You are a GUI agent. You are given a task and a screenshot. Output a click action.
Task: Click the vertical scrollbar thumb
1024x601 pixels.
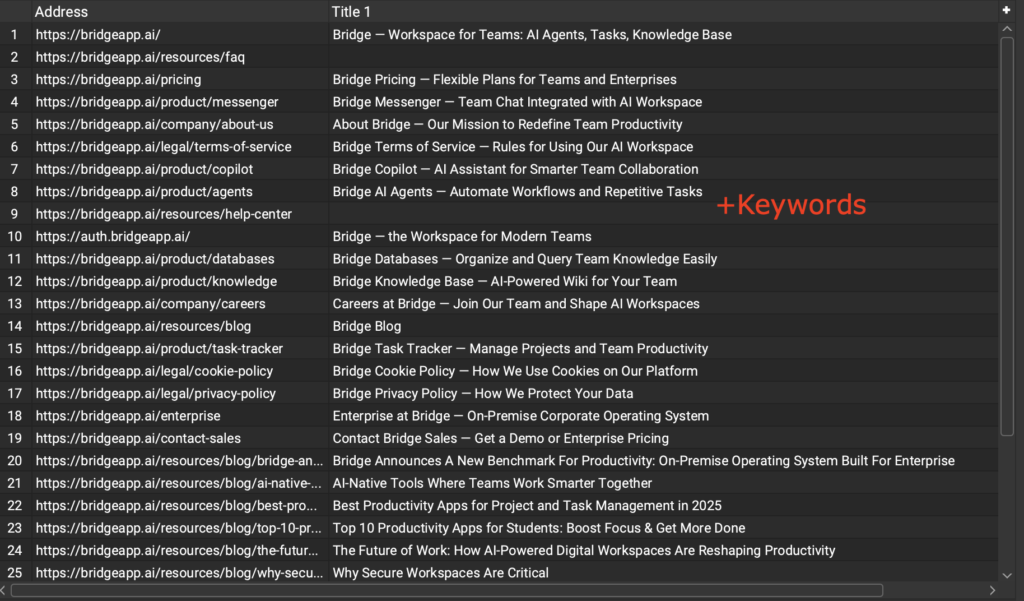point(1006,230)
